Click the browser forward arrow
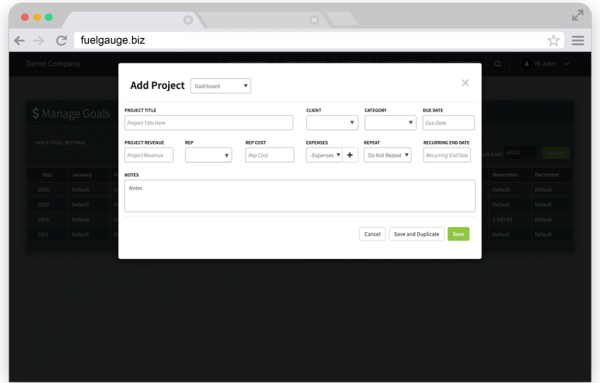This screenshot has width=600, height=383. click(39, 40)
